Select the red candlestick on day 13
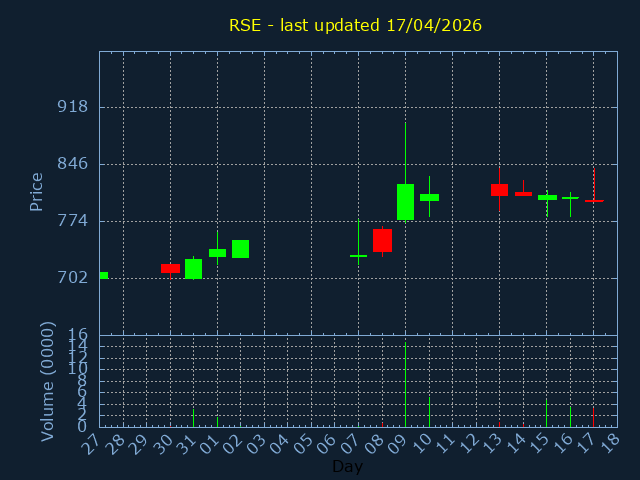The image size is (640, 480). coord(499,190)
